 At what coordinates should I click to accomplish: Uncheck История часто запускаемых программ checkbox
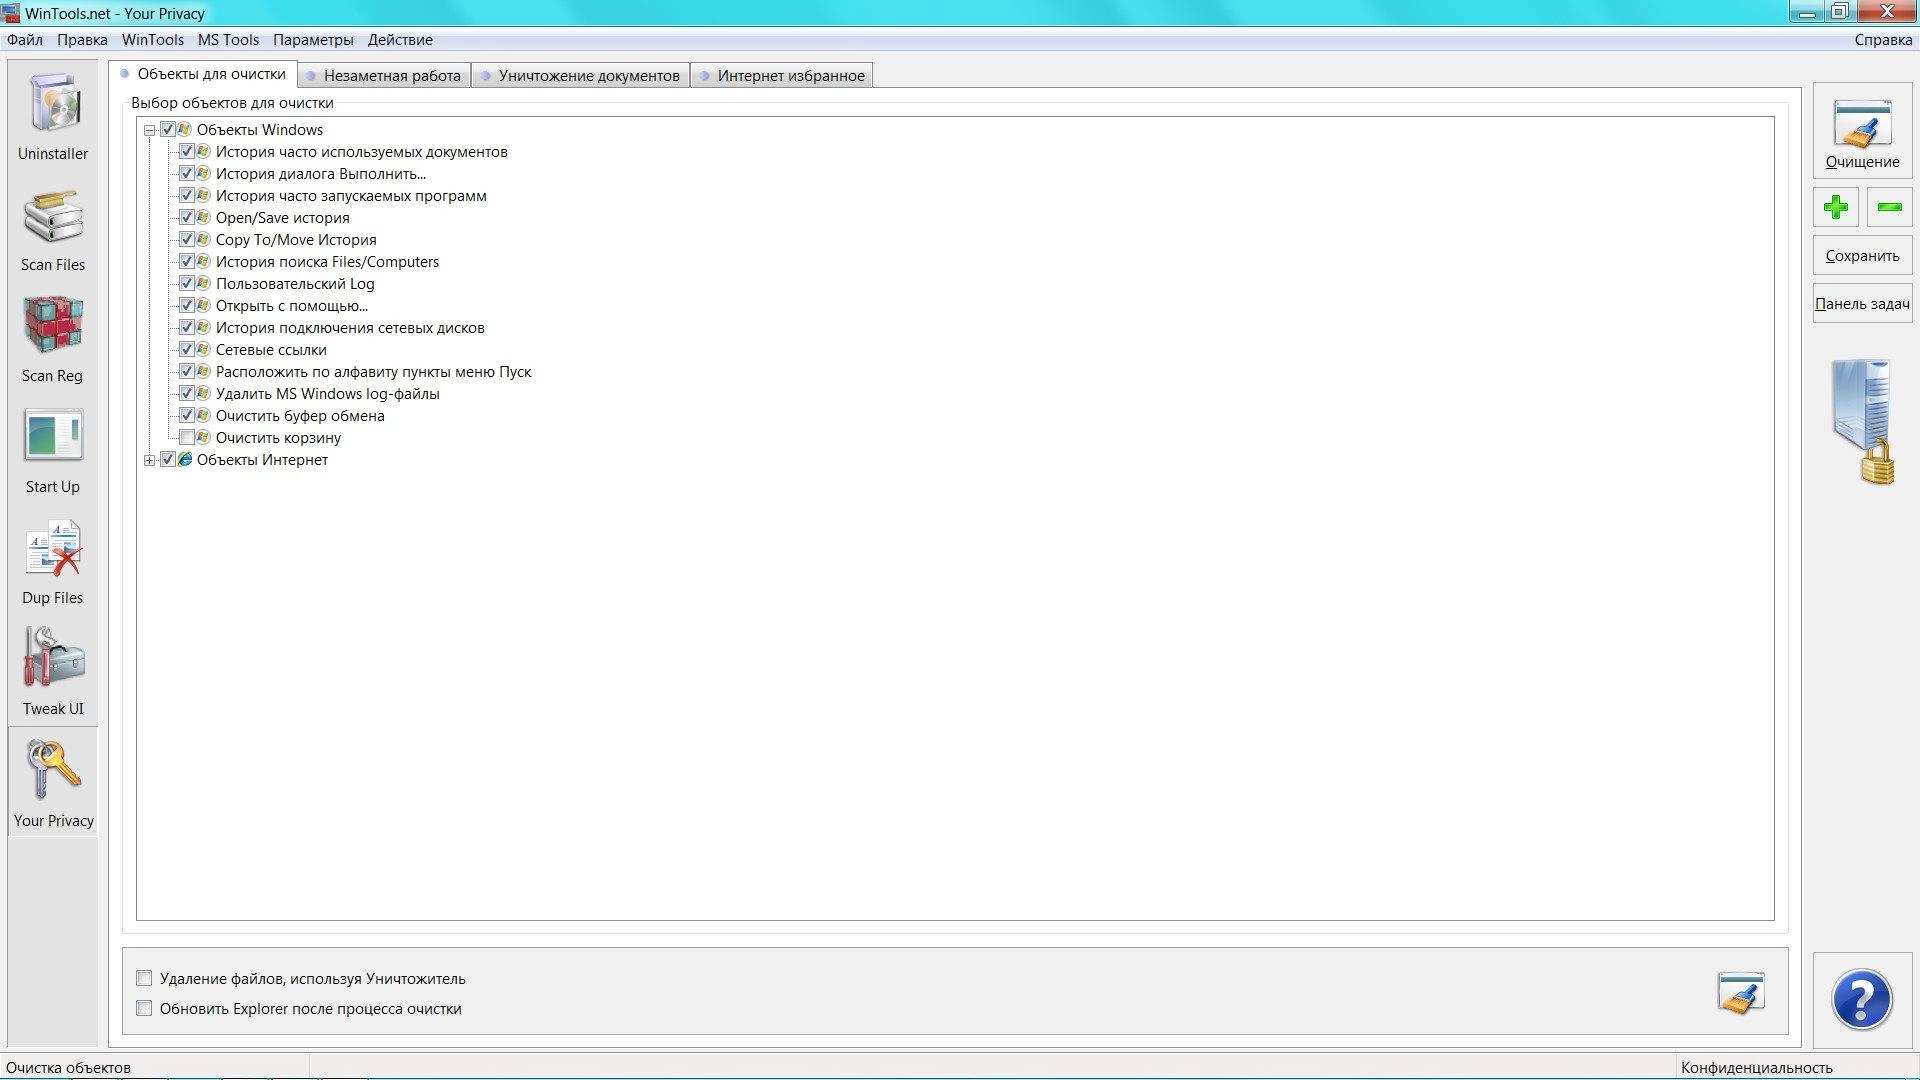(x=187, y=196)
